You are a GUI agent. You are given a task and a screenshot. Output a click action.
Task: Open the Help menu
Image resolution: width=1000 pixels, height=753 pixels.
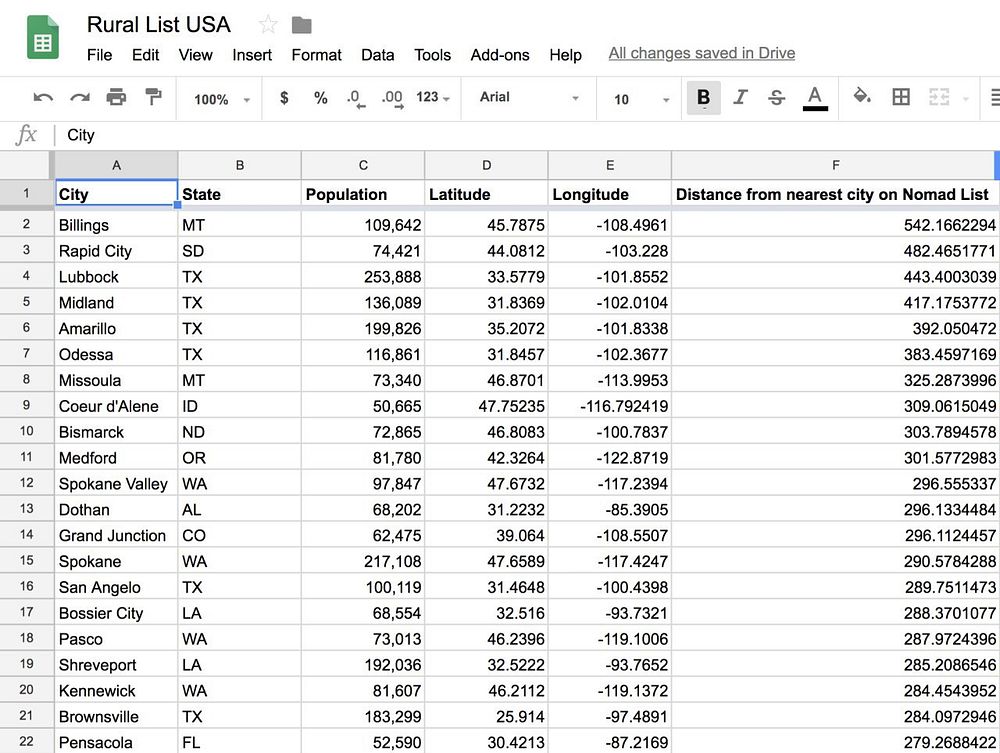tap(566, 55)
